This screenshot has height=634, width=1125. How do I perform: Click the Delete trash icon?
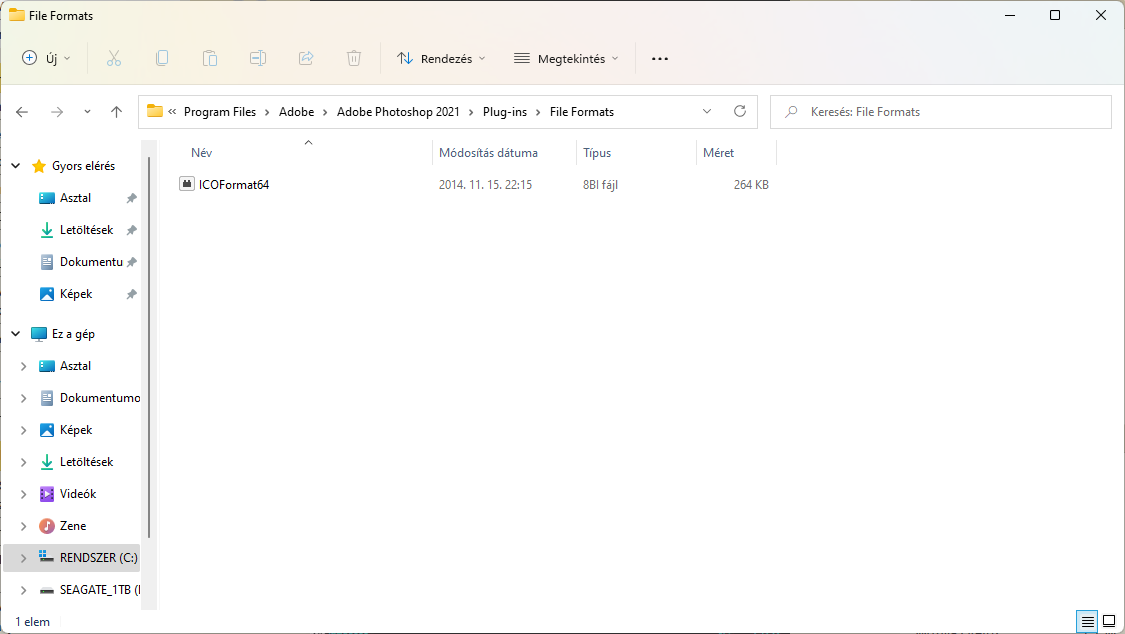click(354, 58)
